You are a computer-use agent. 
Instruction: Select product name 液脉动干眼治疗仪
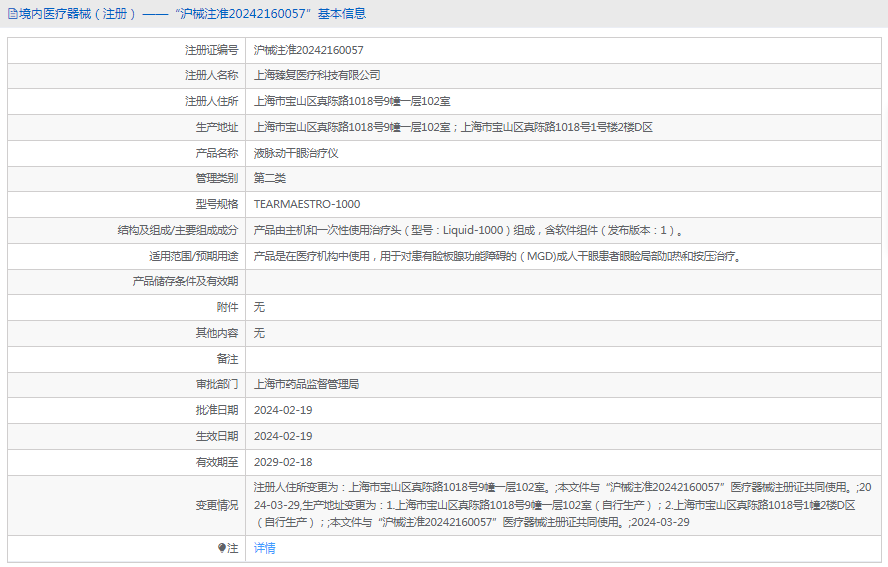[x=296, y=153]
